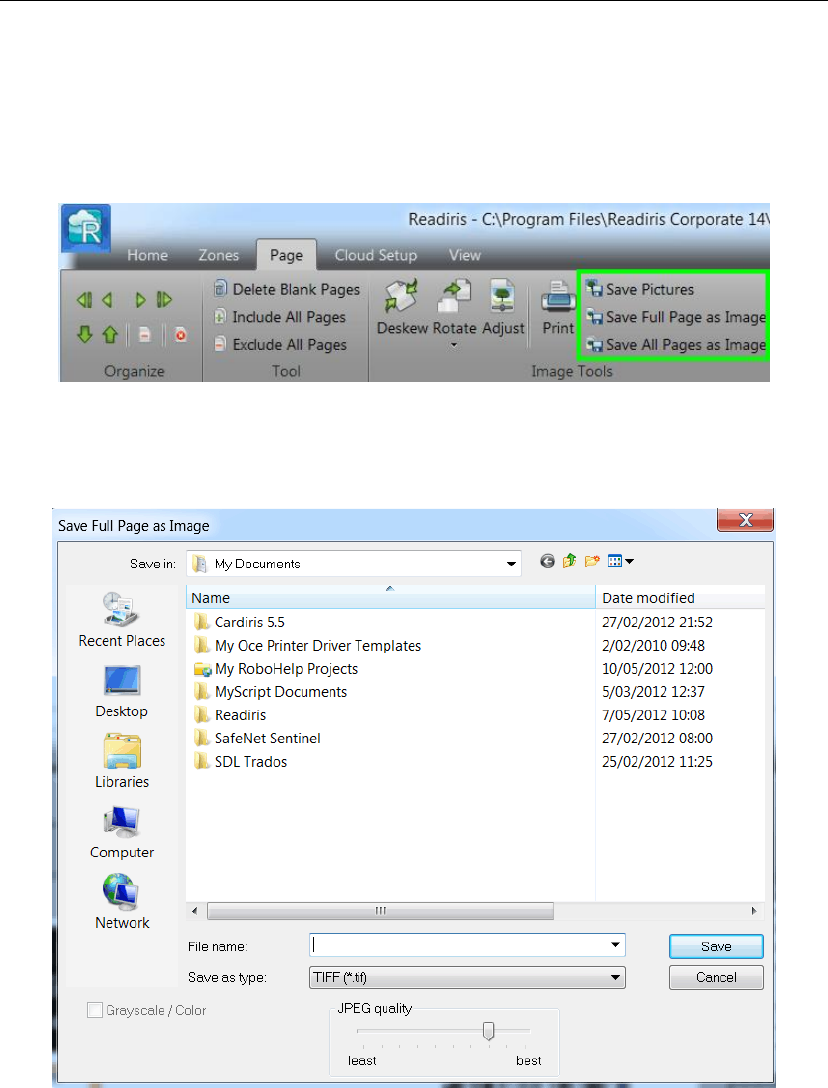Click Delete Blank Pages
This screenshot has height=1088, width=828.
(x=287, y=289)
